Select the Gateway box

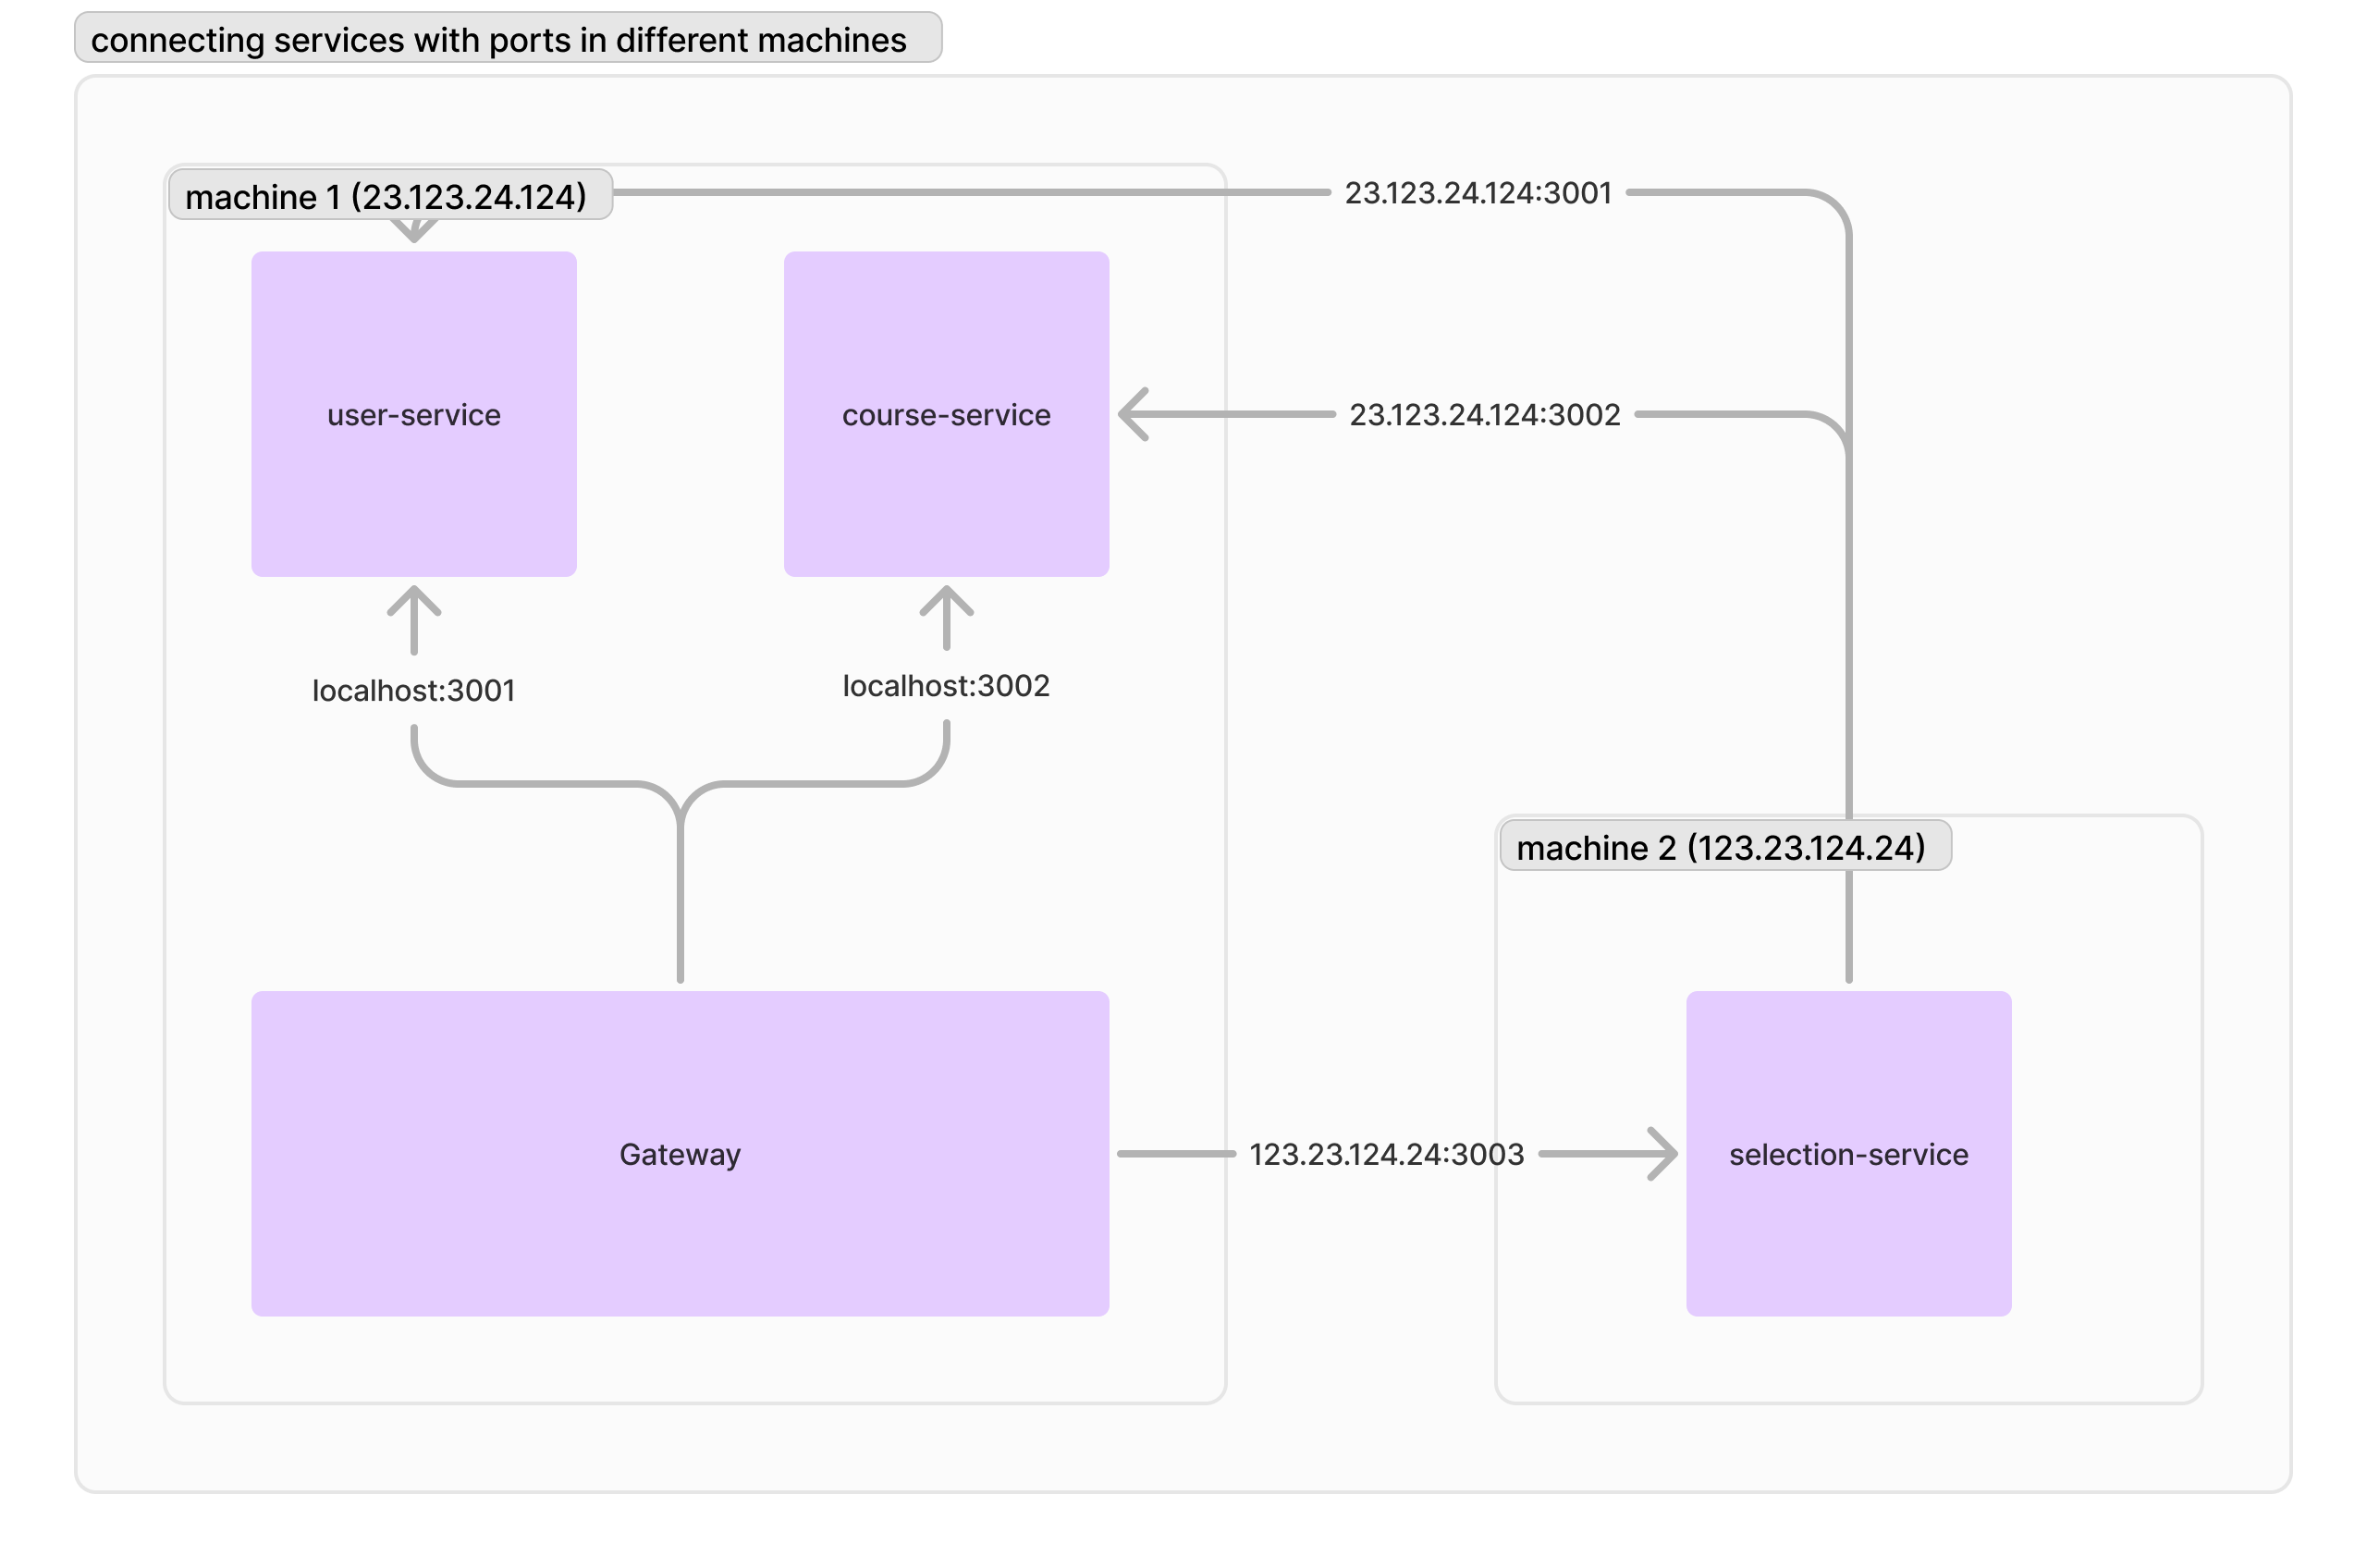tap(680, 1153)
